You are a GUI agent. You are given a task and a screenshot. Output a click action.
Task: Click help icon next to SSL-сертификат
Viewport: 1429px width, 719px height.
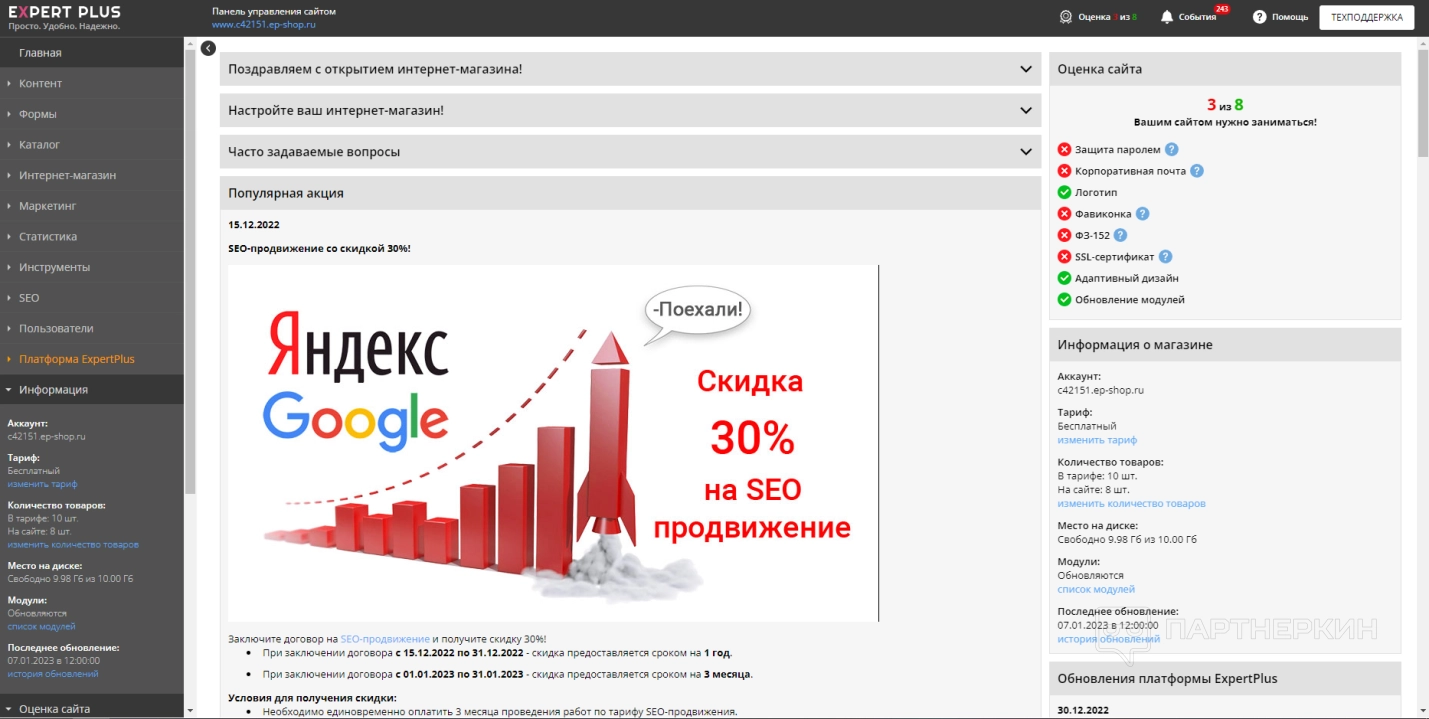point(1165,257)
